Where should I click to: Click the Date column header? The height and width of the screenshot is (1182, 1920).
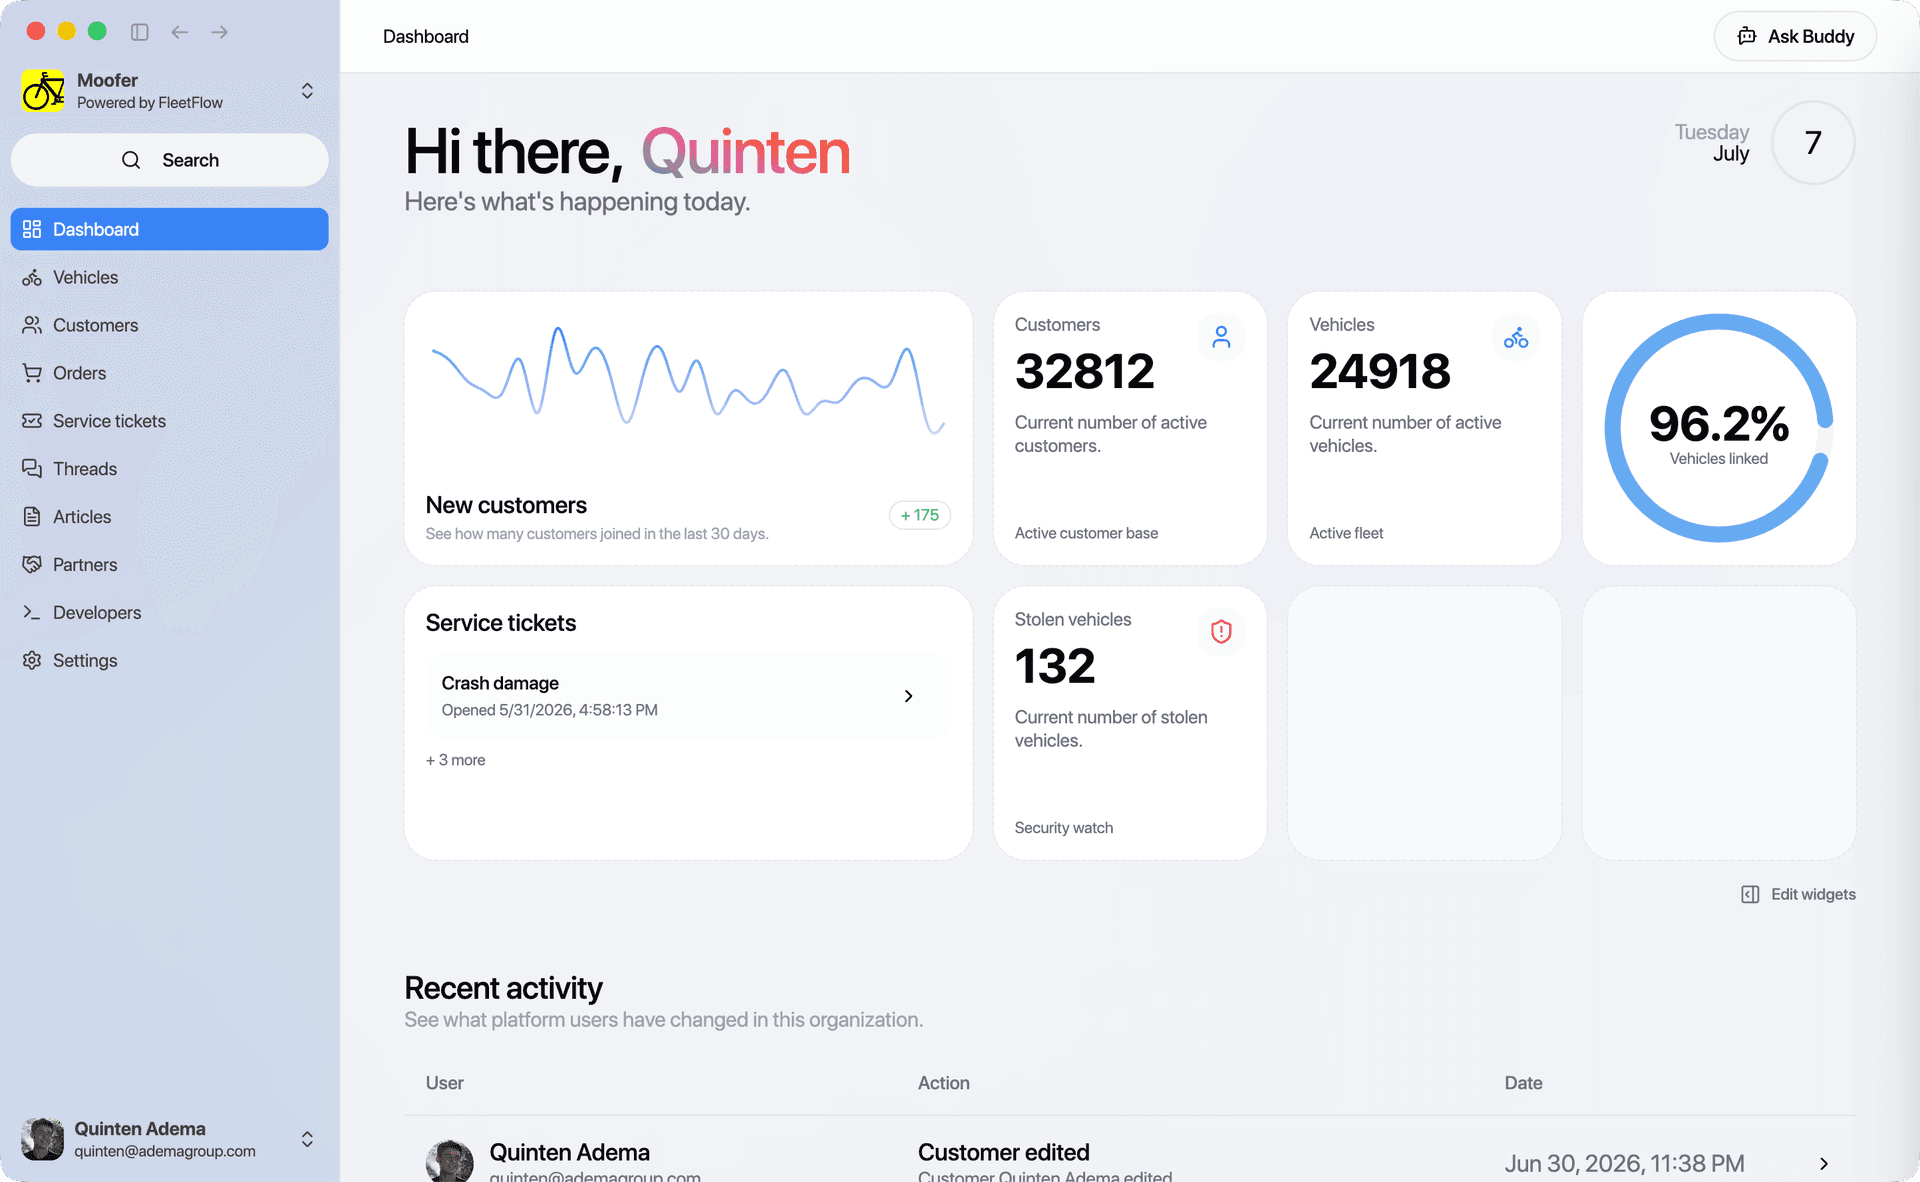coord(1523,1083)
